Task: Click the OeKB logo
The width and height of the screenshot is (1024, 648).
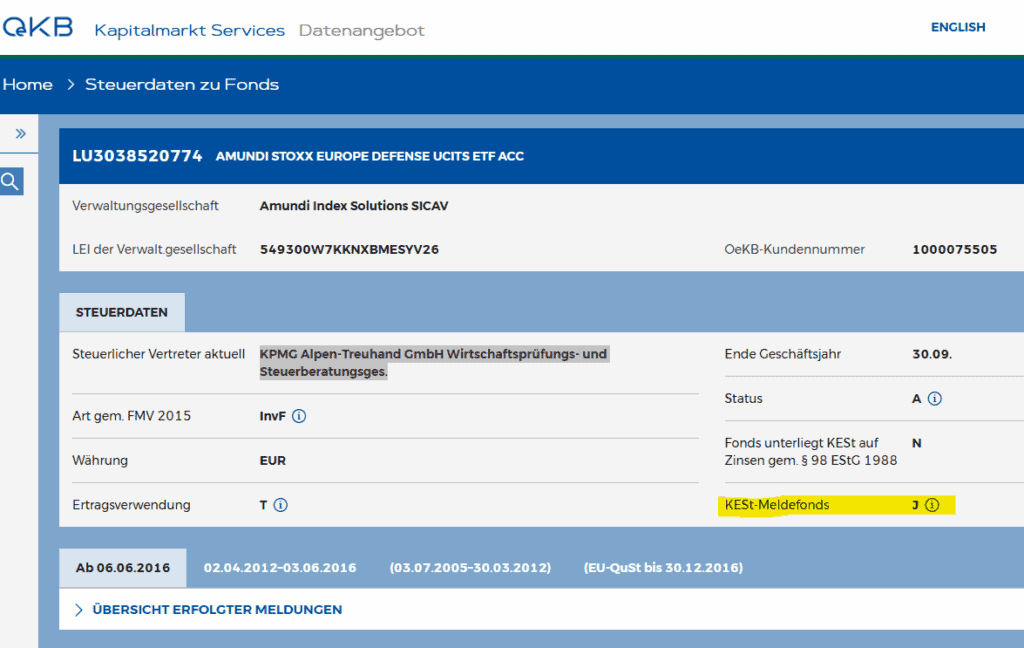Action: click(x=37, y=27)
